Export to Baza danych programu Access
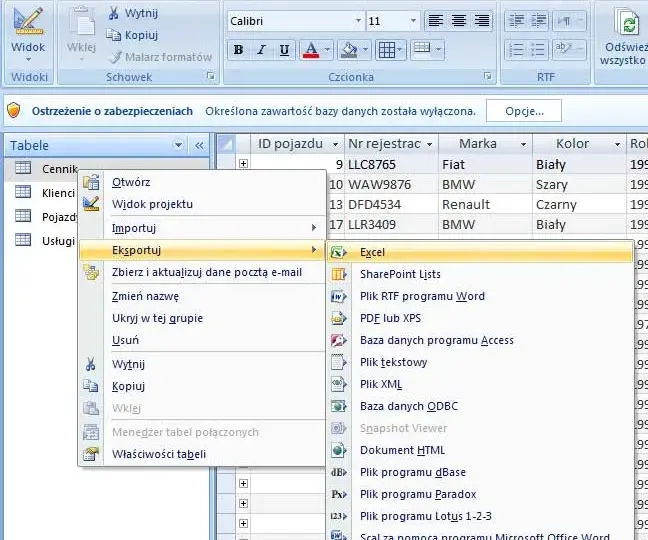This screenshot has height=540, width=648. pyautogui.click(x=480, y=340)
